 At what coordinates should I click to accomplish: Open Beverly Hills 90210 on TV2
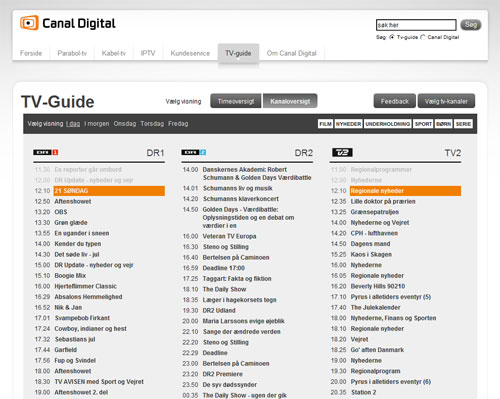[378, 286]
